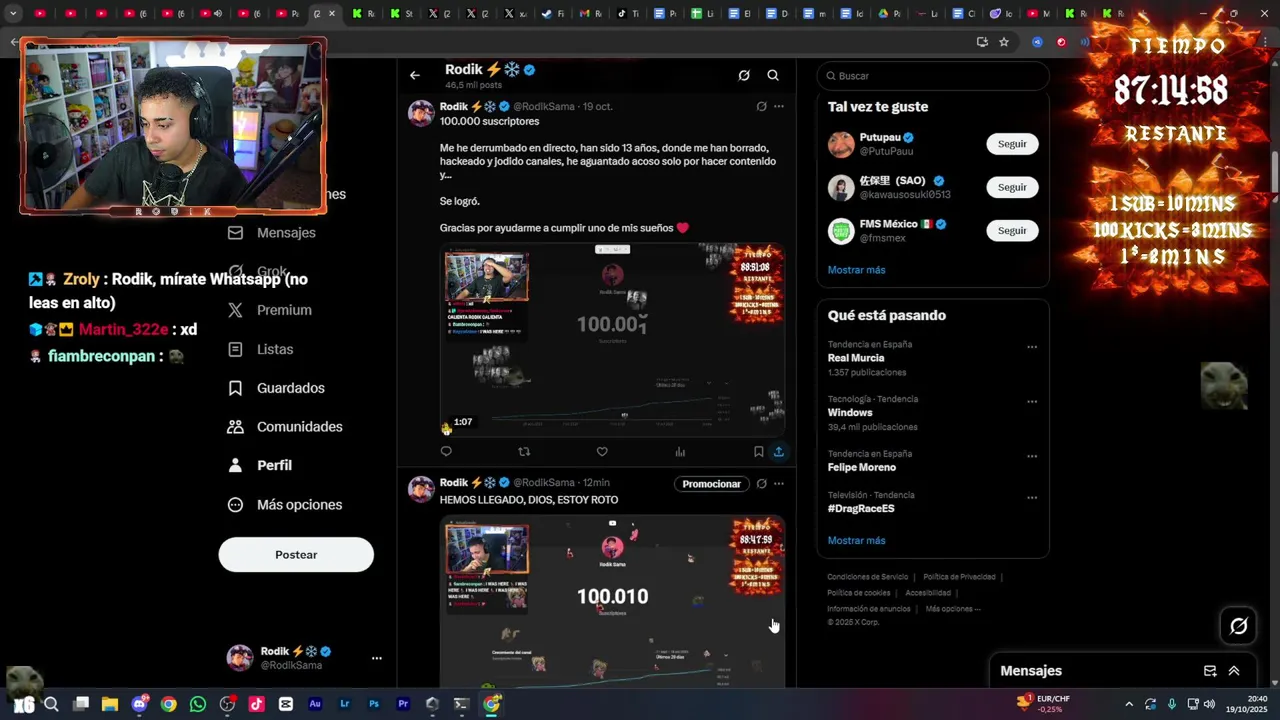The height and width of the screenshot is (720, 1280).
Task: Click Grok icon on the 19 oct. post
Action: 761,106
